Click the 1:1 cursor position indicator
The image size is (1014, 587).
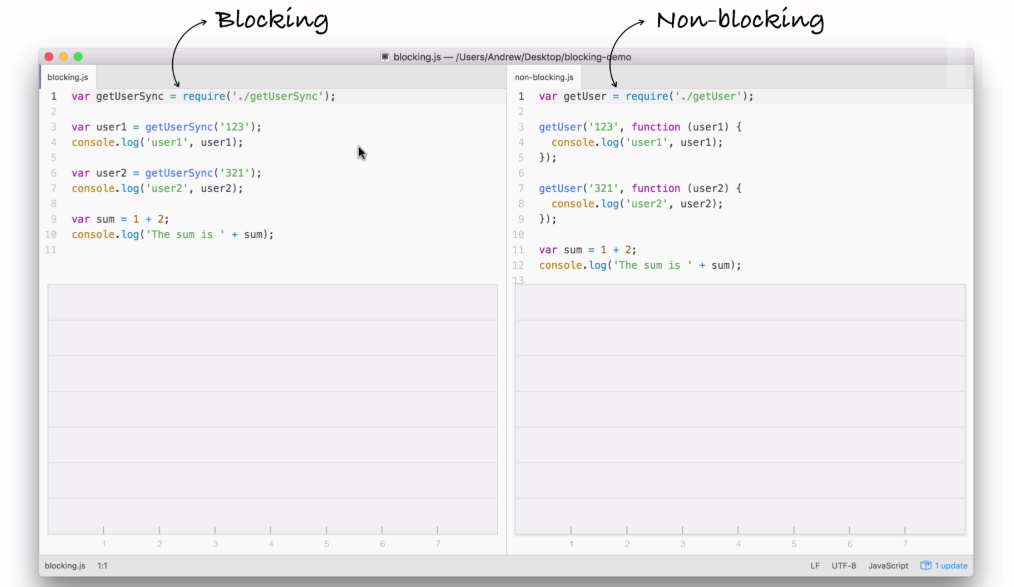pyautogui.click(x=102, y=566)
